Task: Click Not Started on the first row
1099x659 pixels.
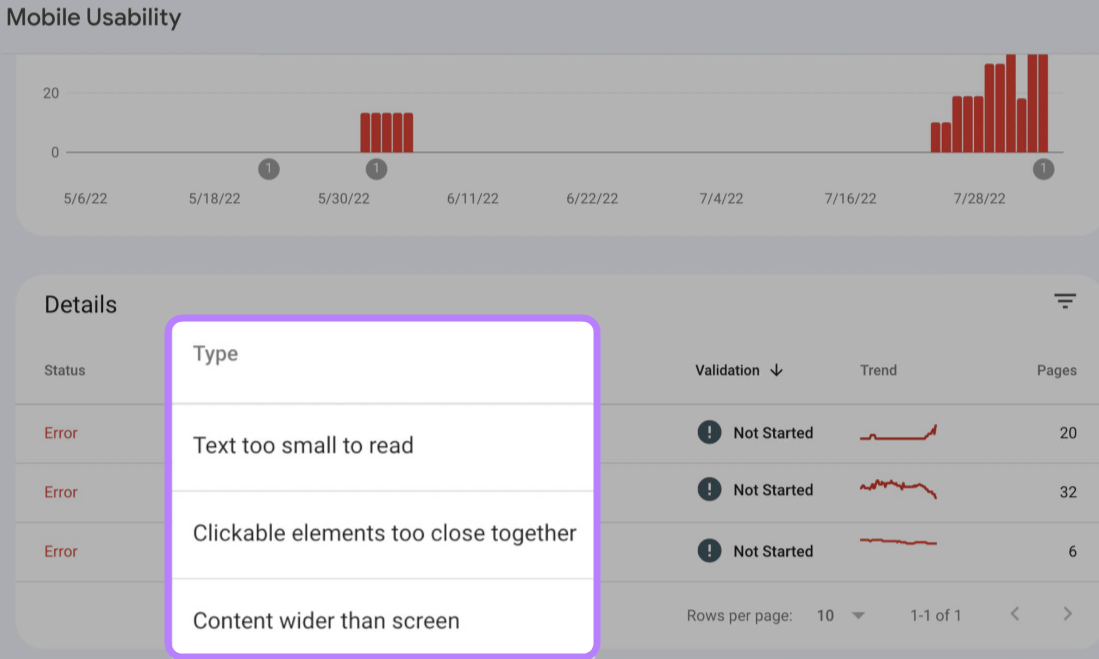Action: point(772,432)
